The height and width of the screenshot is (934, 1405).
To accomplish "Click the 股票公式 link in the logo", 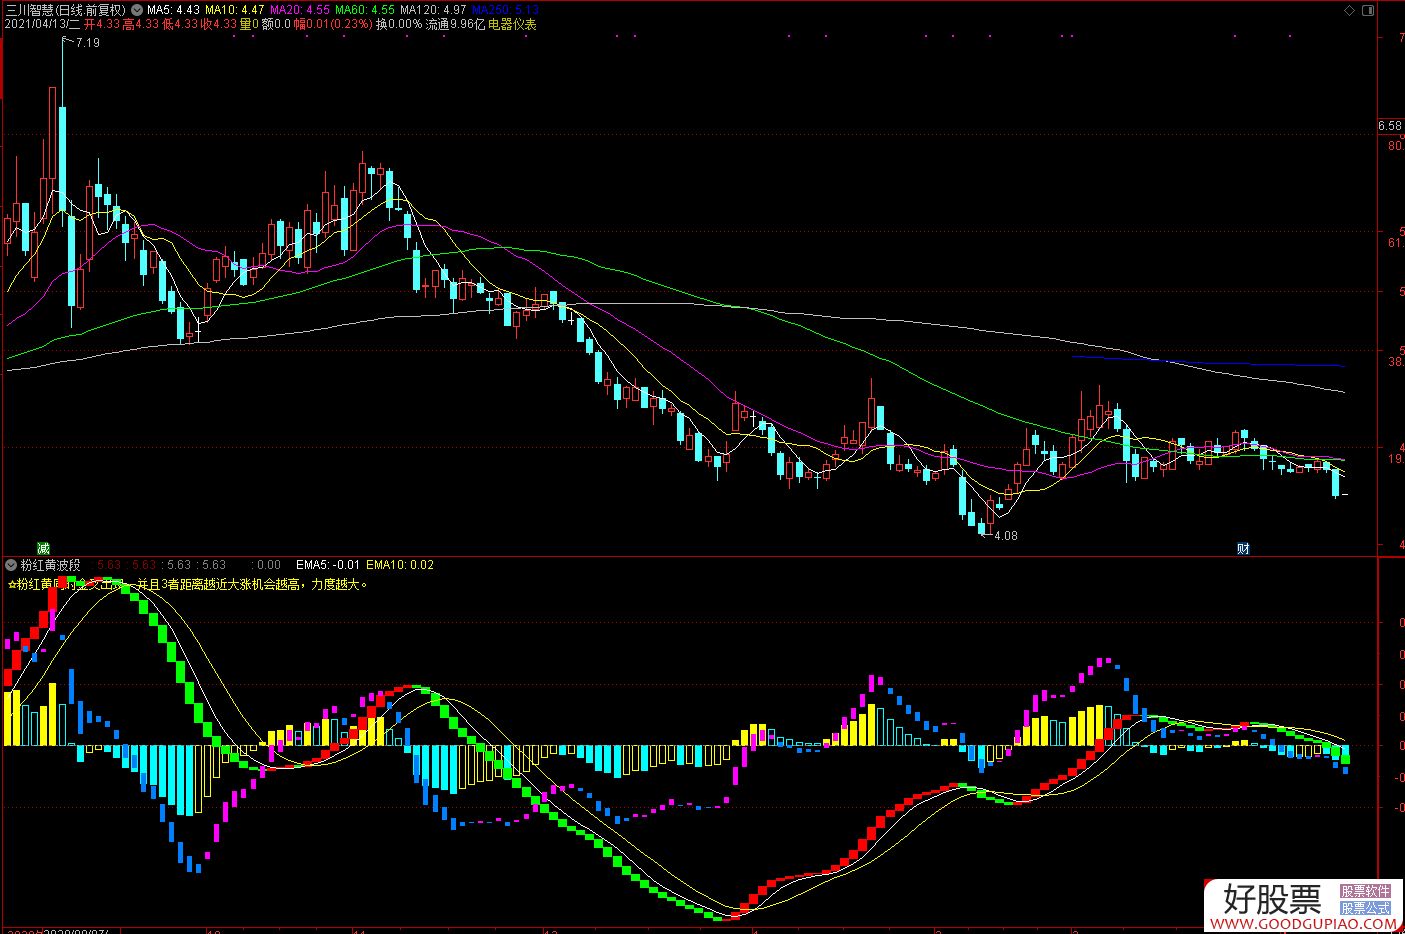I will coord(1365,908).
